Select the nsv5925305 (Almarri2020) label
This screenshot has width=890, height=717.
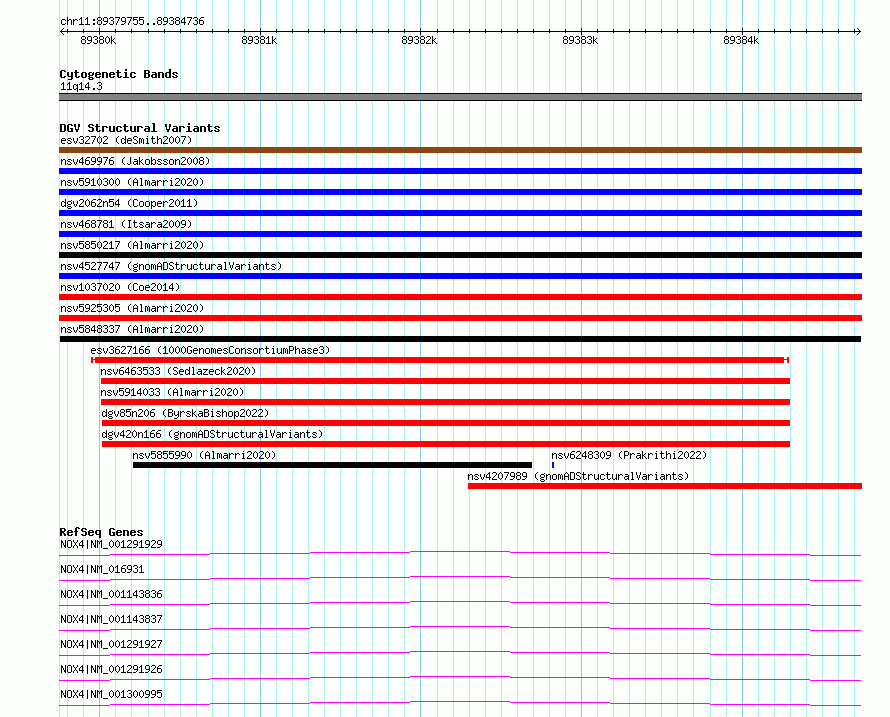click(132, 308)
